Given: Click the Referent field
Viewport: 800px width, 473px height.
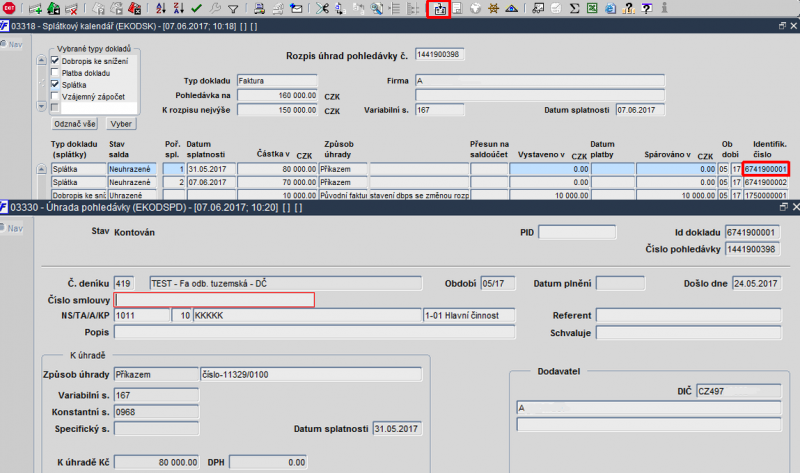Looking at the screenshot, I should click(688, 315).
